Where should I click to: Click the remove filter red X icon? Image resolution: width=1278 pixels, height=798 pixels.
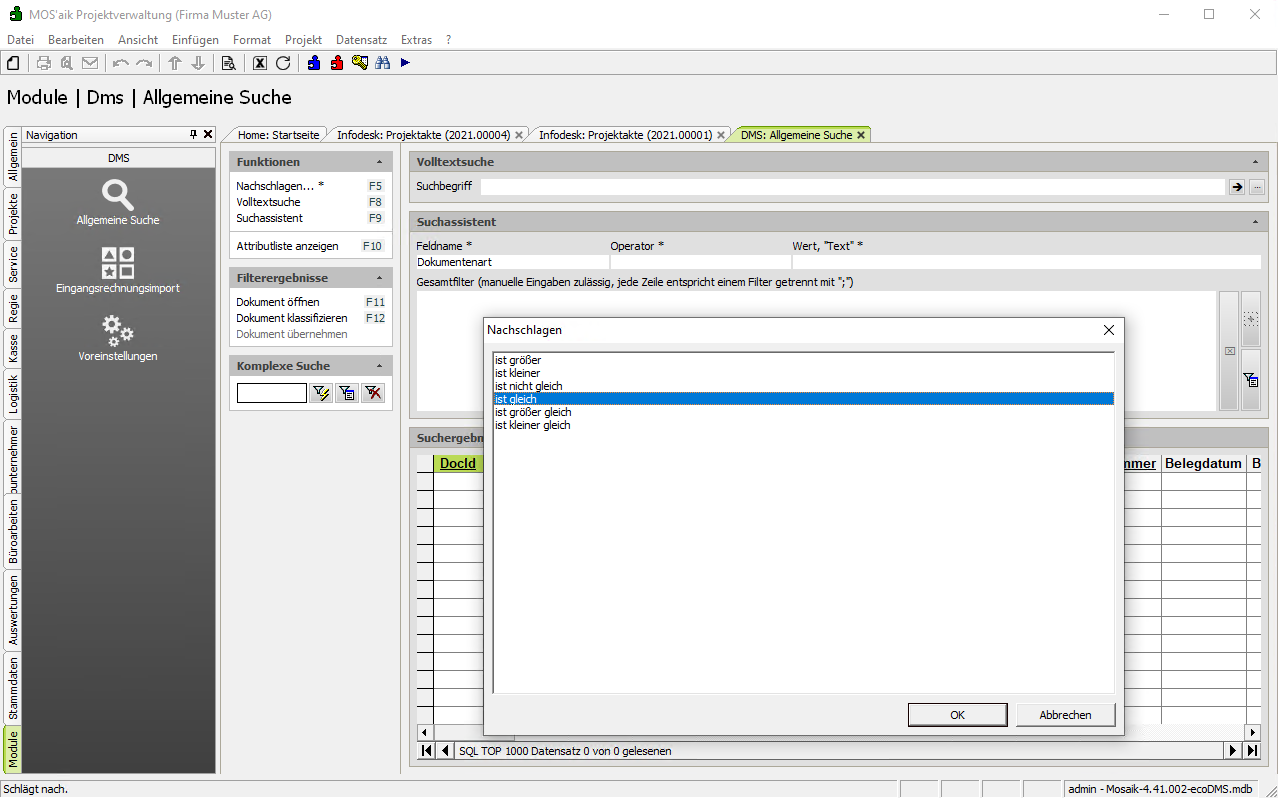[x=373, y=393]
